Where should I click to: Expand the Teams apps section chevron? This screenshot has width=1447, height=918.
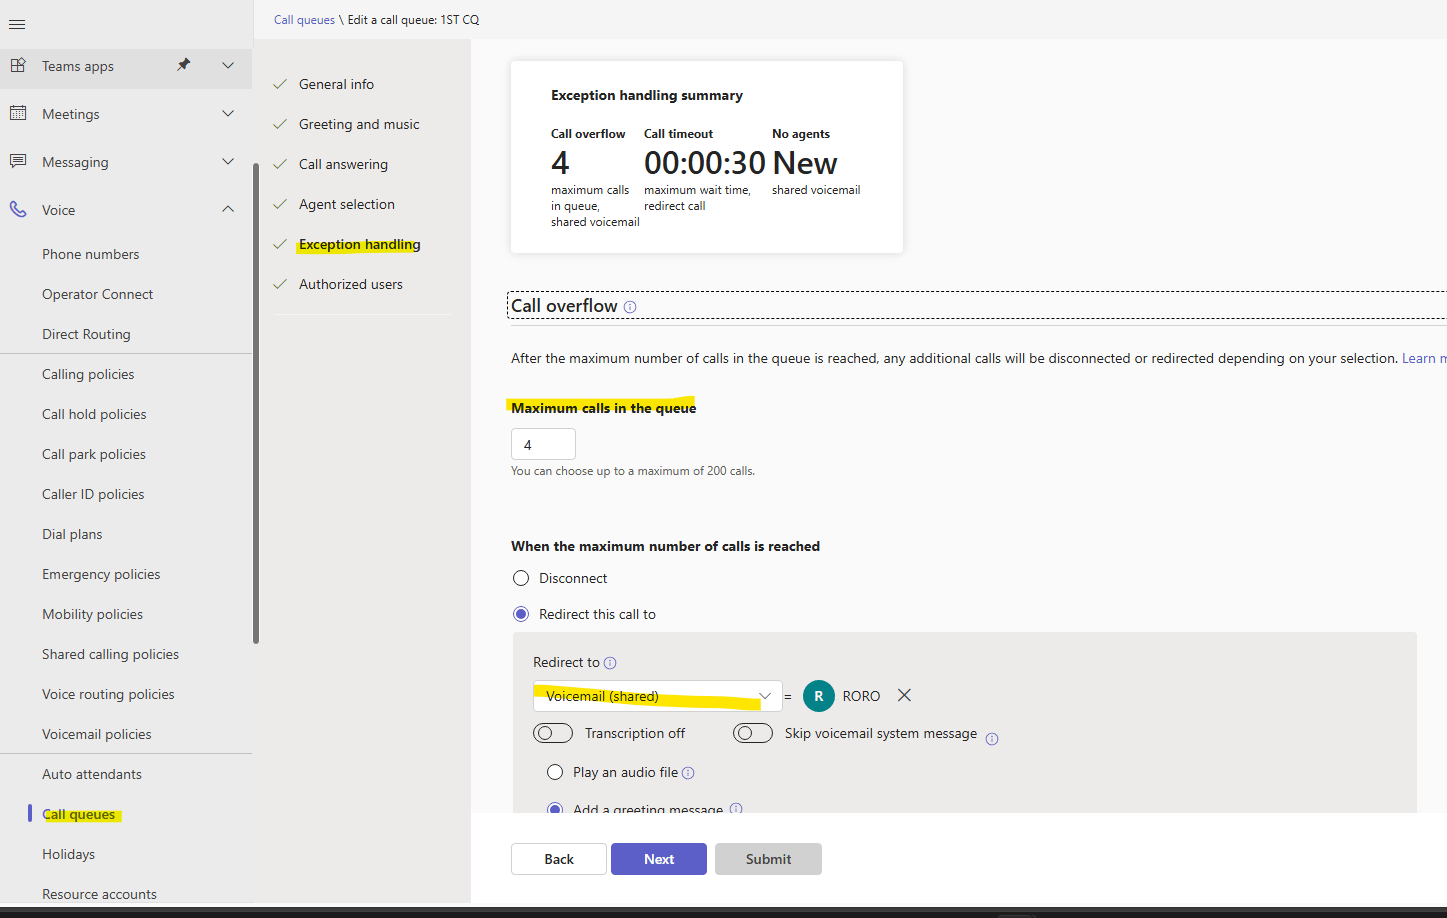(228, 65)
